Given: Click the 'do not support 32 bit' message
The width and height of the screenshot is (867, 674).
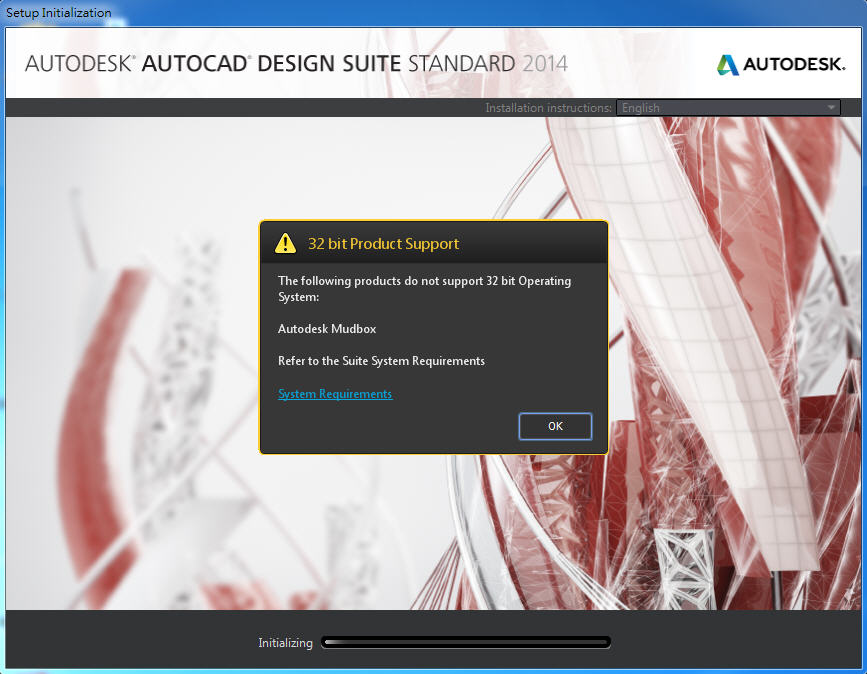Looking at the screenshot, I should coord(425,289).
